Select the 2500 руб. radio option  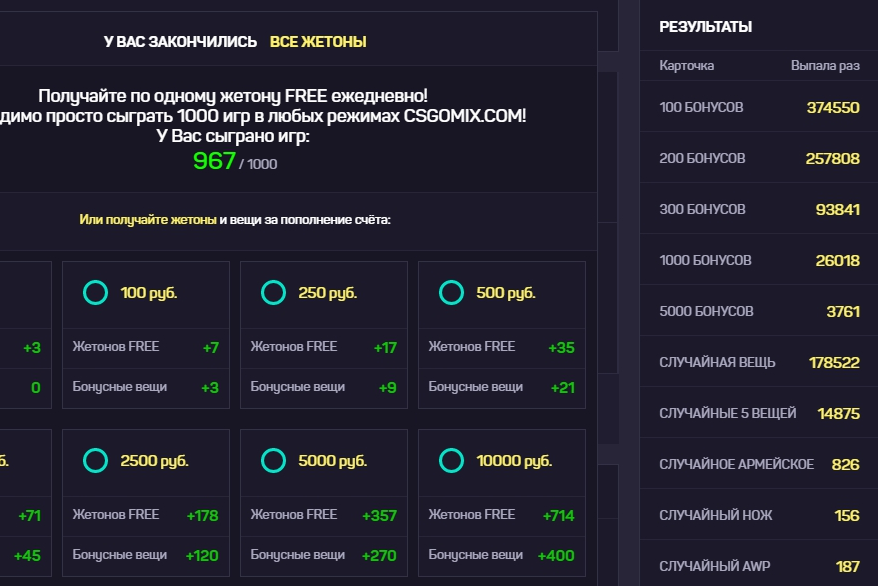click(95, 461)
